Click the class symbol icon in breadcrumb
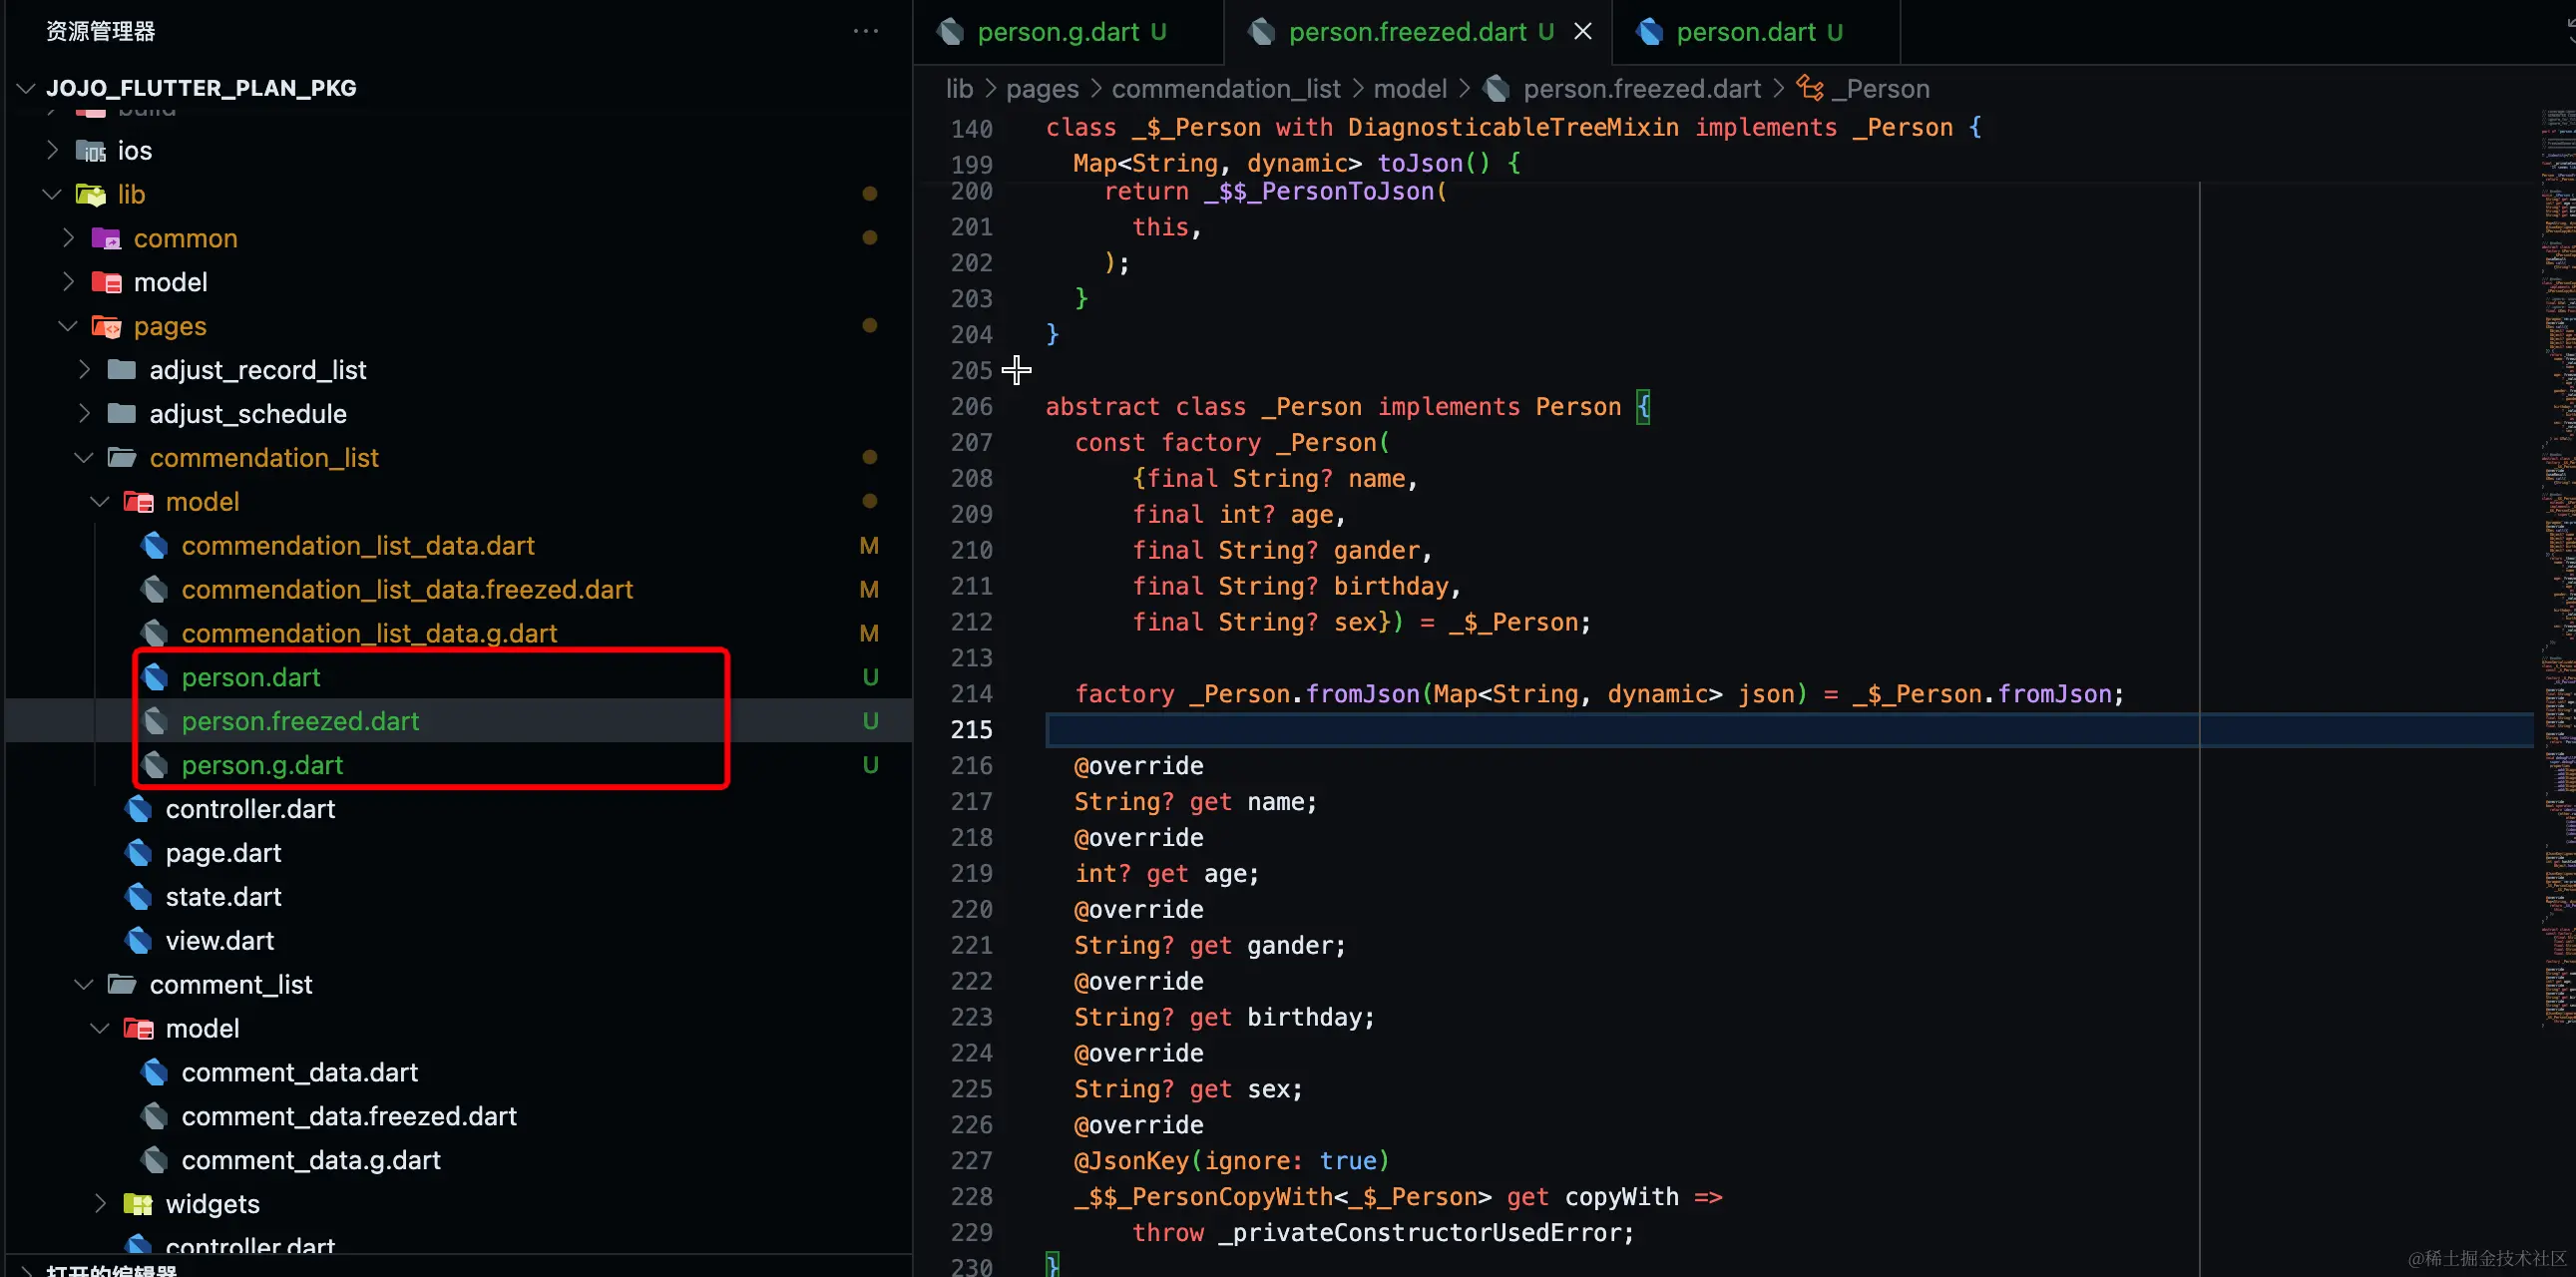 pos(1809,88)
